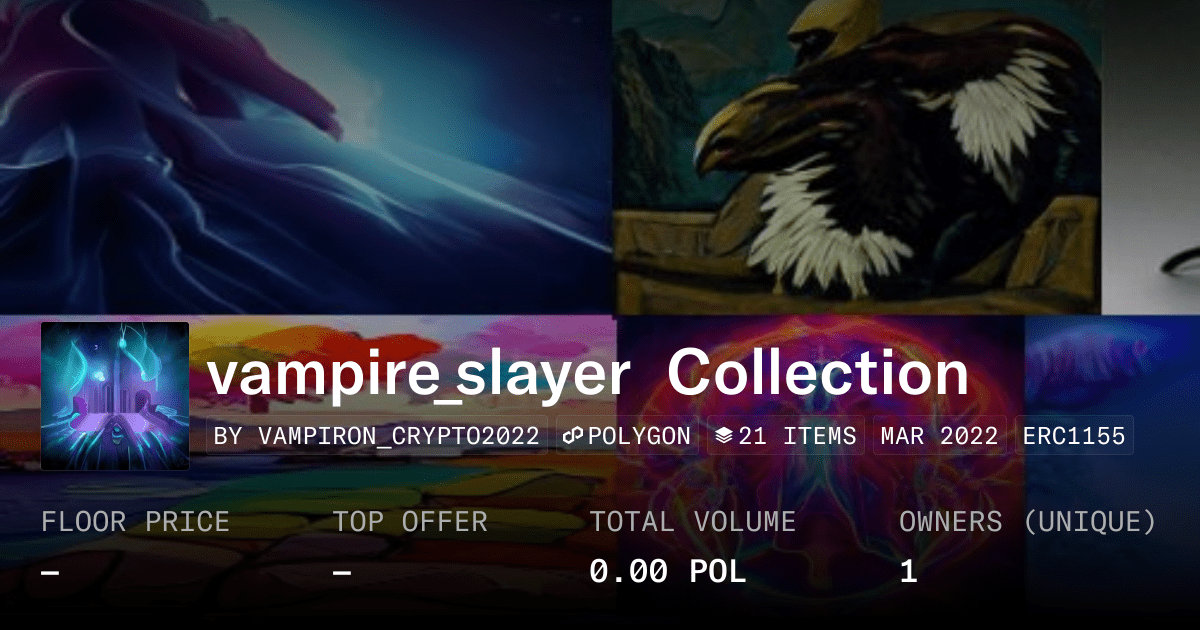This screenshot has height=630, width=1200.
Task: Click the MAR 2022 date badge
Action: tap(940, 436)
